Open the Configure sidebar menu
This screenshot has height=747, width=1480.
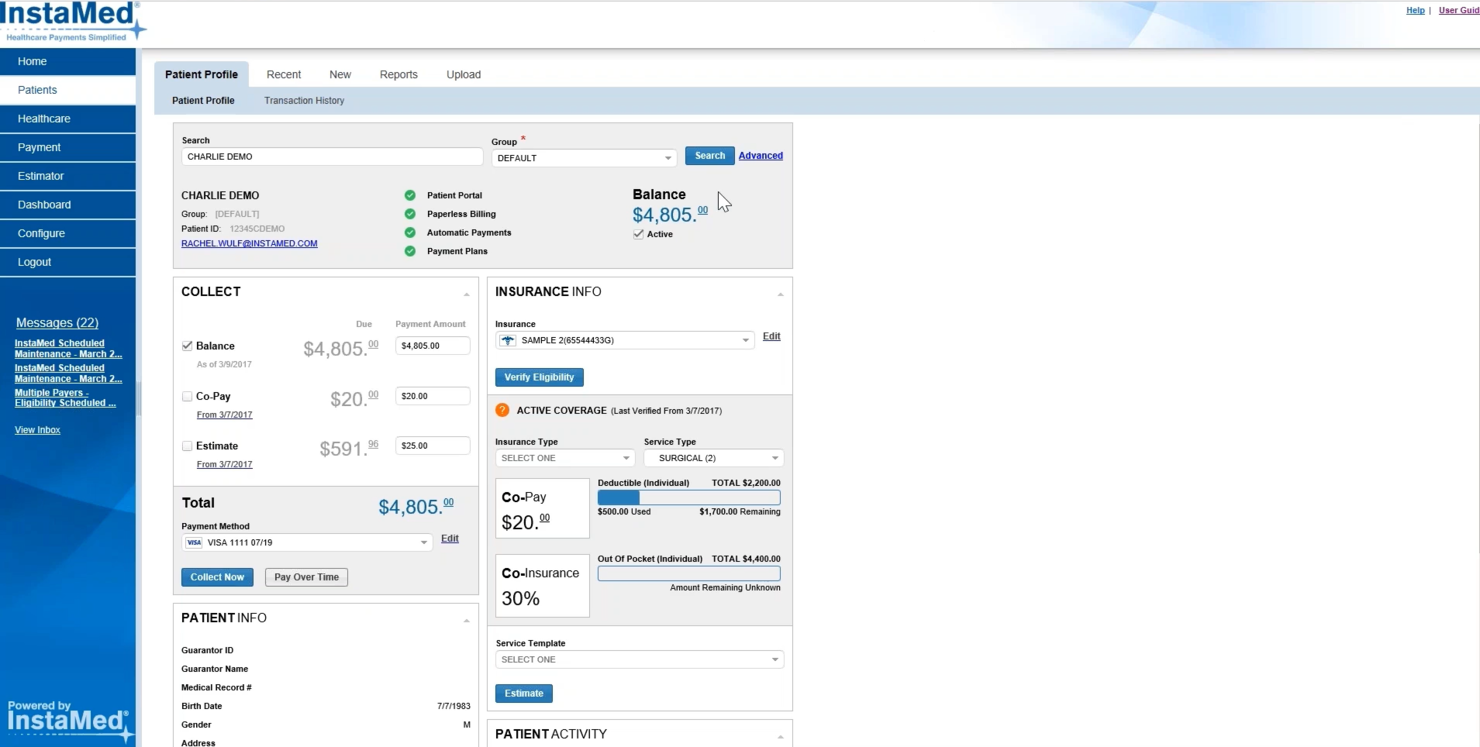point(68,233)
